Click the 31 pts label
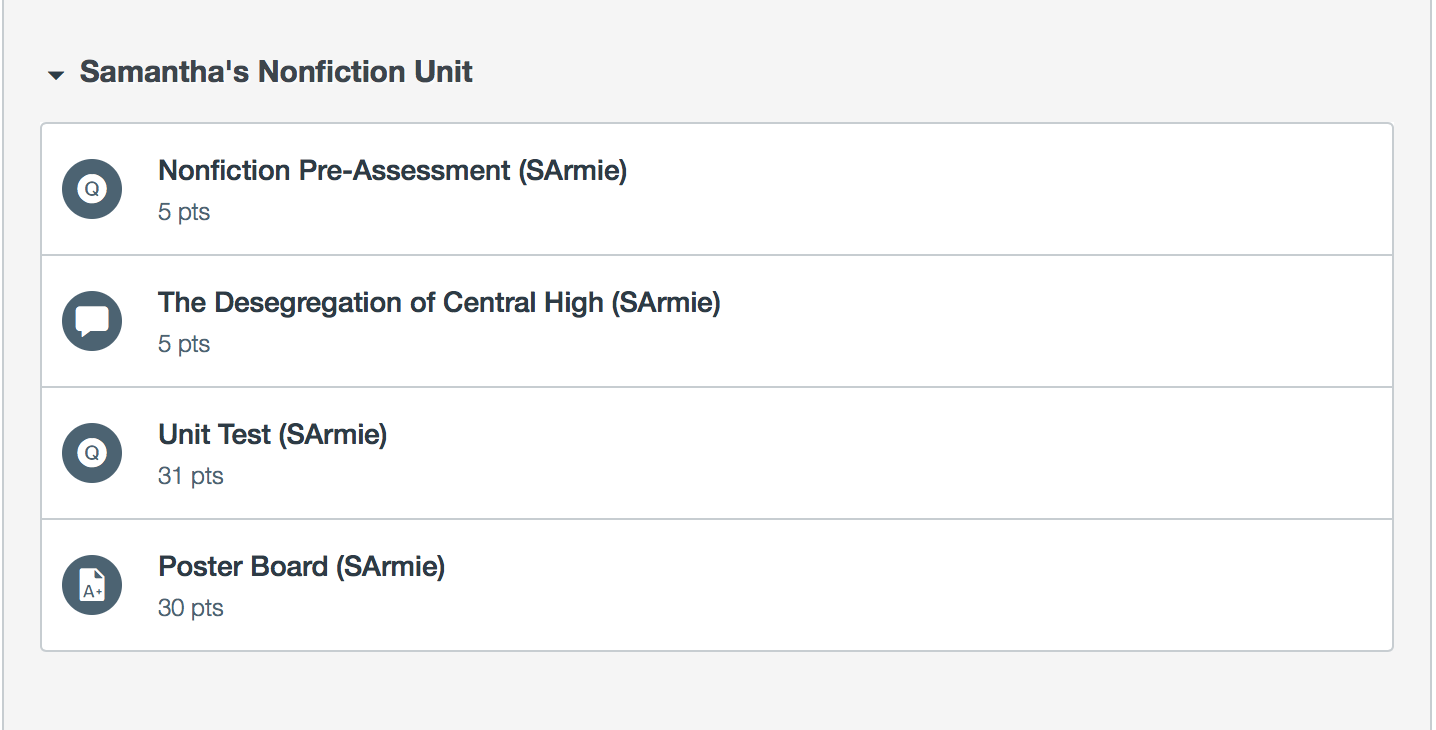The height and width of the screenshot is (730, 1436). tap(190, 476)
